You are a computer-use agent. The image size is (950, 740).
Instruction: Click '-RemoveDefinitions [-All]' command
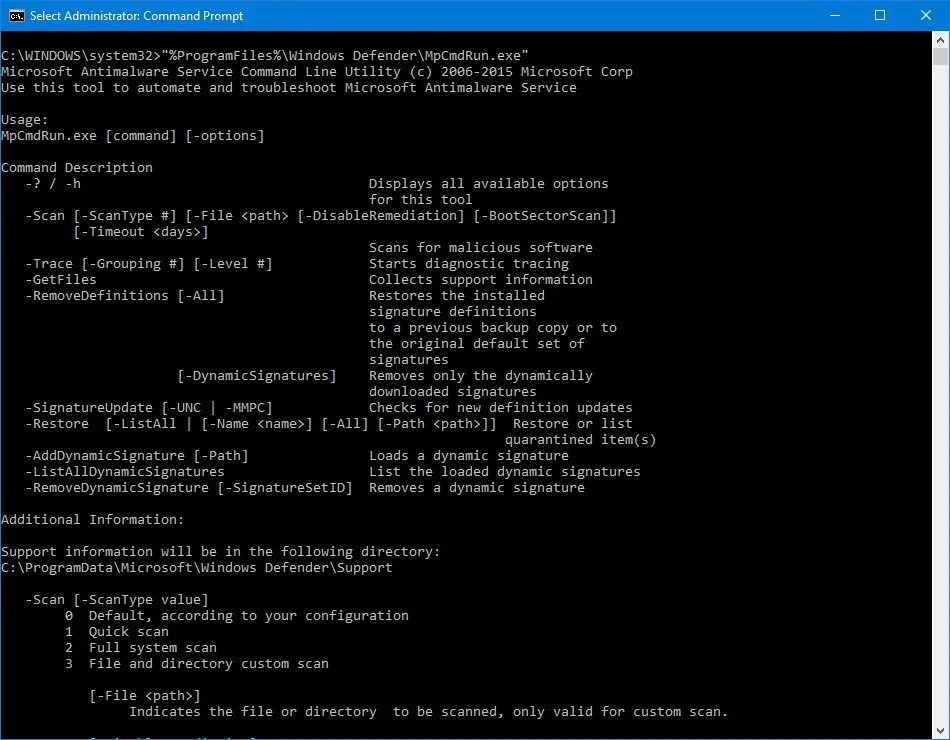pos(125,296)
